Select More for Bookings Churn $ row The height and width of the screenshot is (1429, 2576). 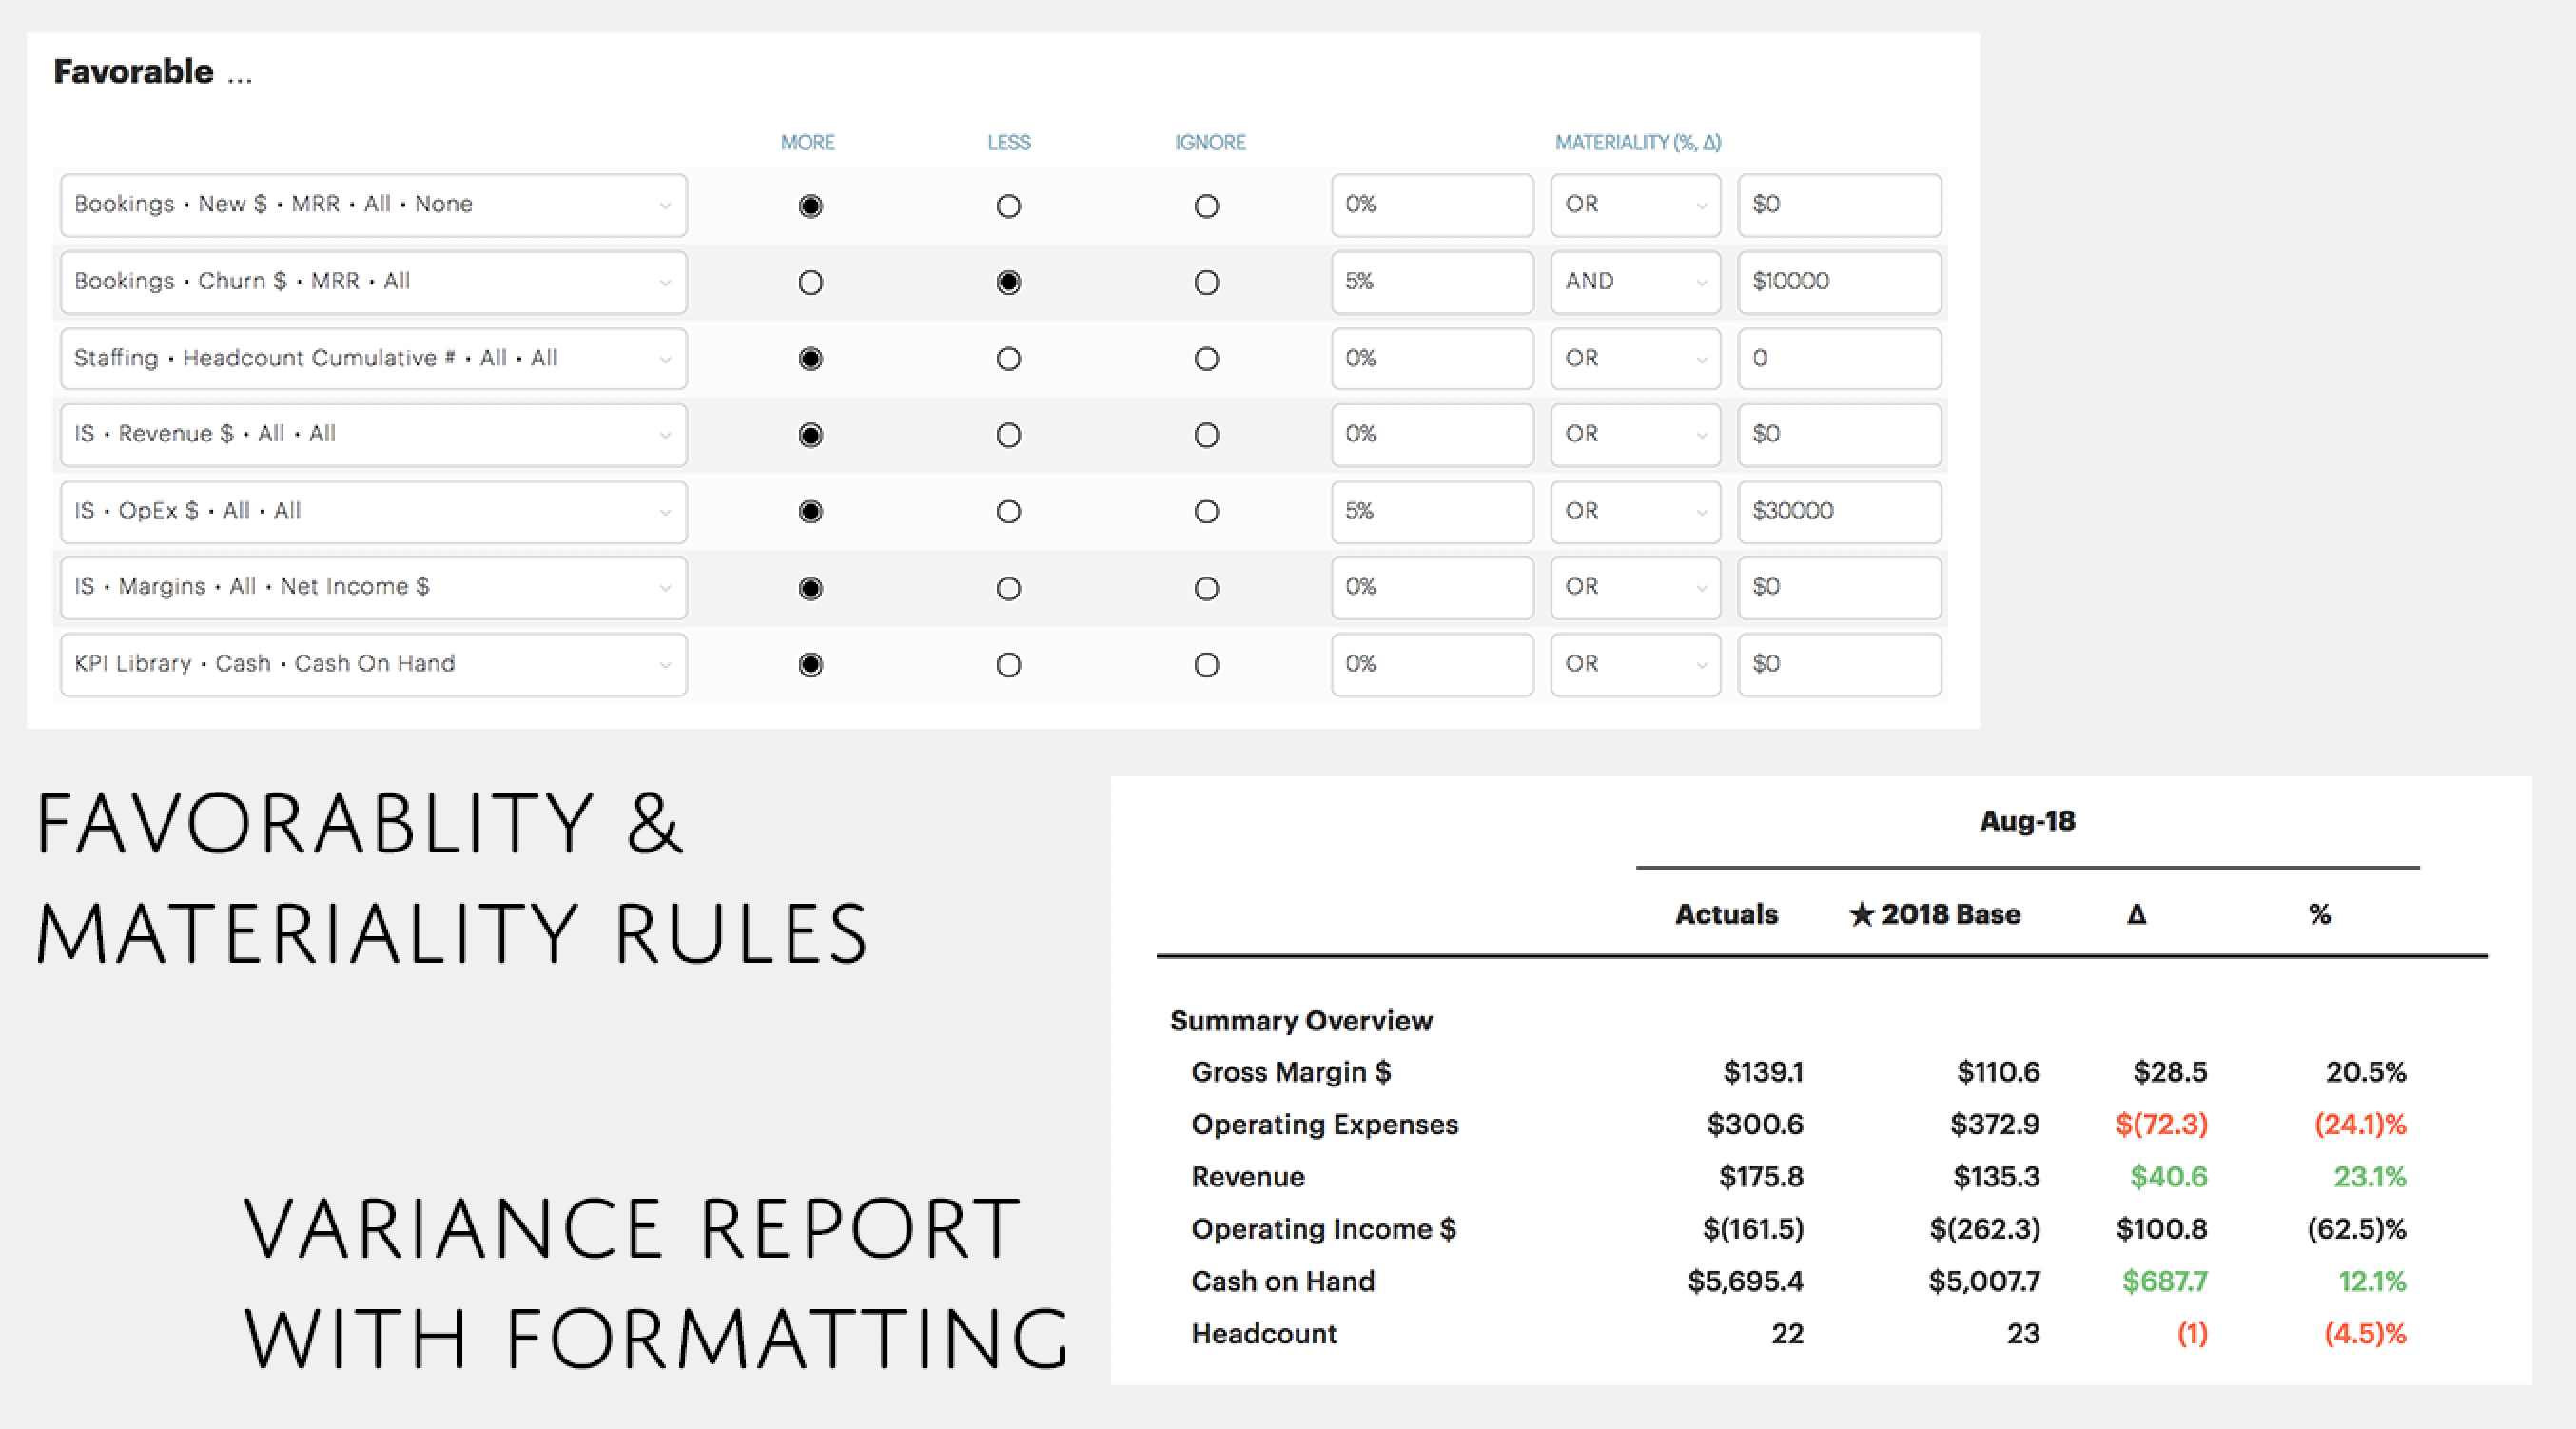811,283
